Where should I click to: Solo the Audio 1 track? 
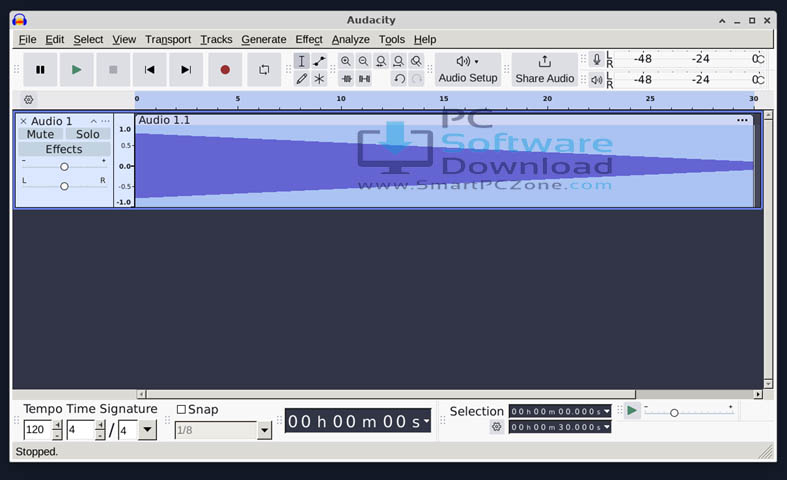click(87, 134)
